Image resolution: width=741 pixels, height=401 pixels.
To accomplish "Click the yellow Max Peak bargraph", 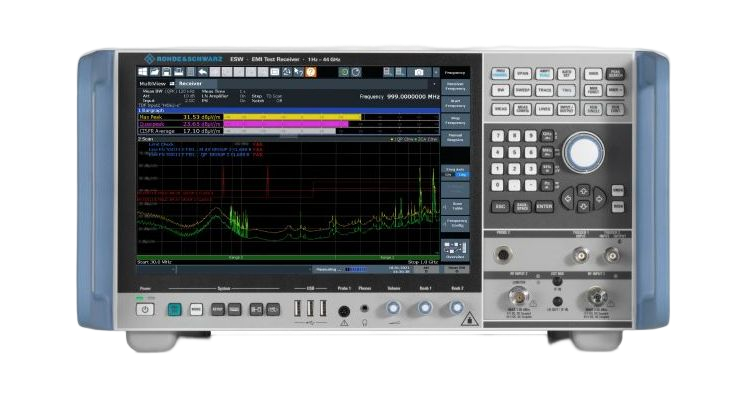I will coord(290,117).
